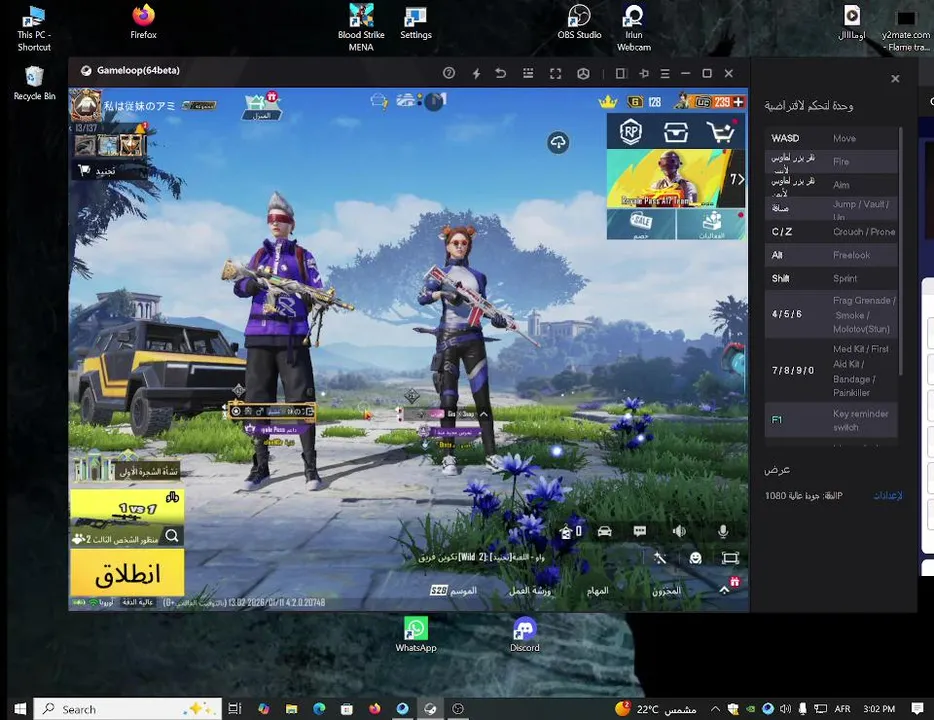
Task: Click the undo arrow icon in Gameloop titlebar
Action: [501, 73]
